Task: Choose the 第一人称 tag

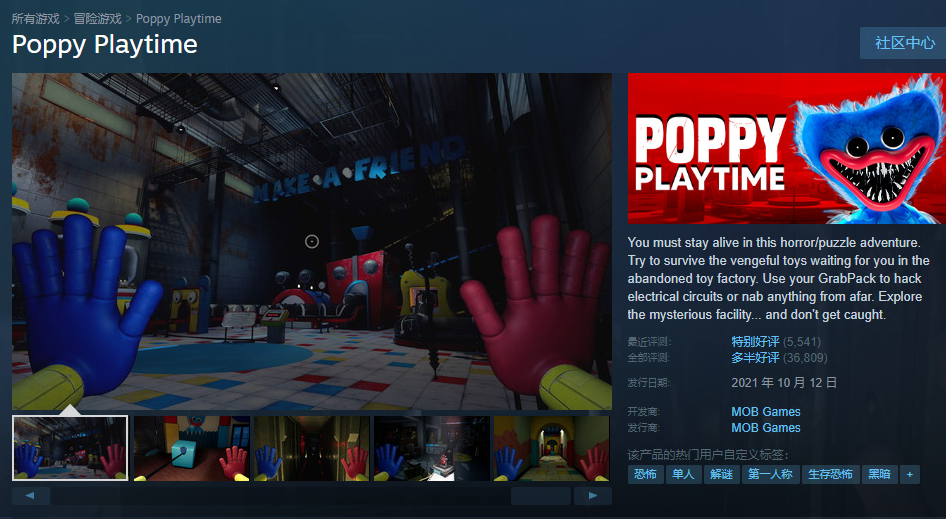Action: click(x=770, y=474)
